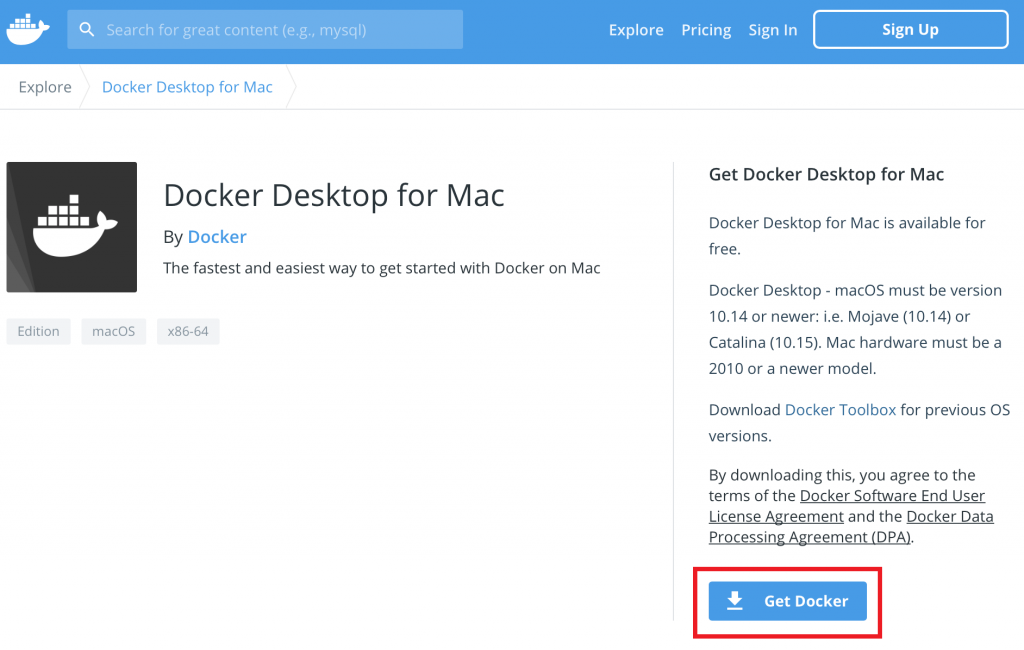Select the macOS tag
The image size is (1024, 650).
(x=113, y=331)
